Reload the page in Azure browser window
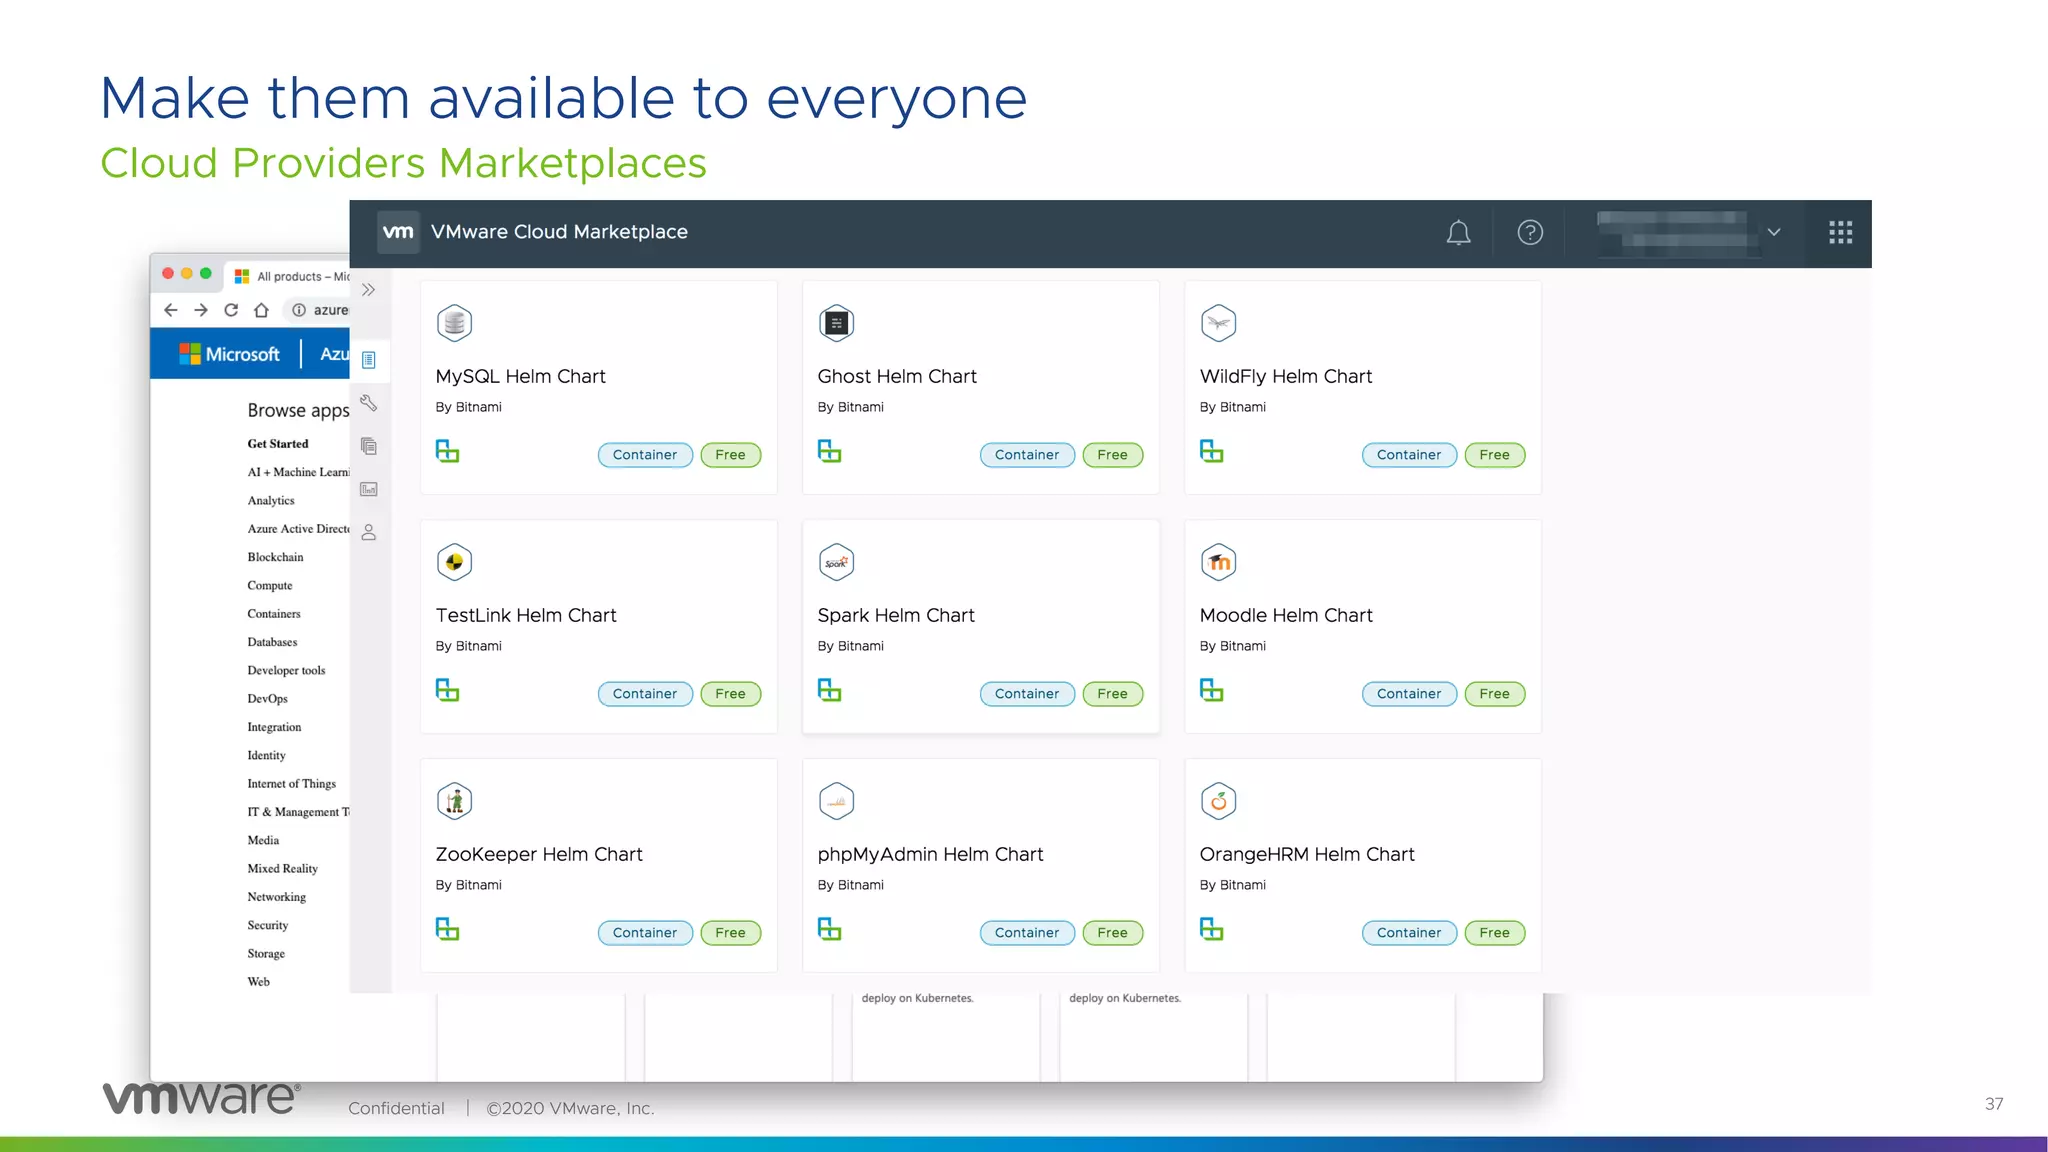Viewport: 2048px width, 1152px height. click(231, 310)
